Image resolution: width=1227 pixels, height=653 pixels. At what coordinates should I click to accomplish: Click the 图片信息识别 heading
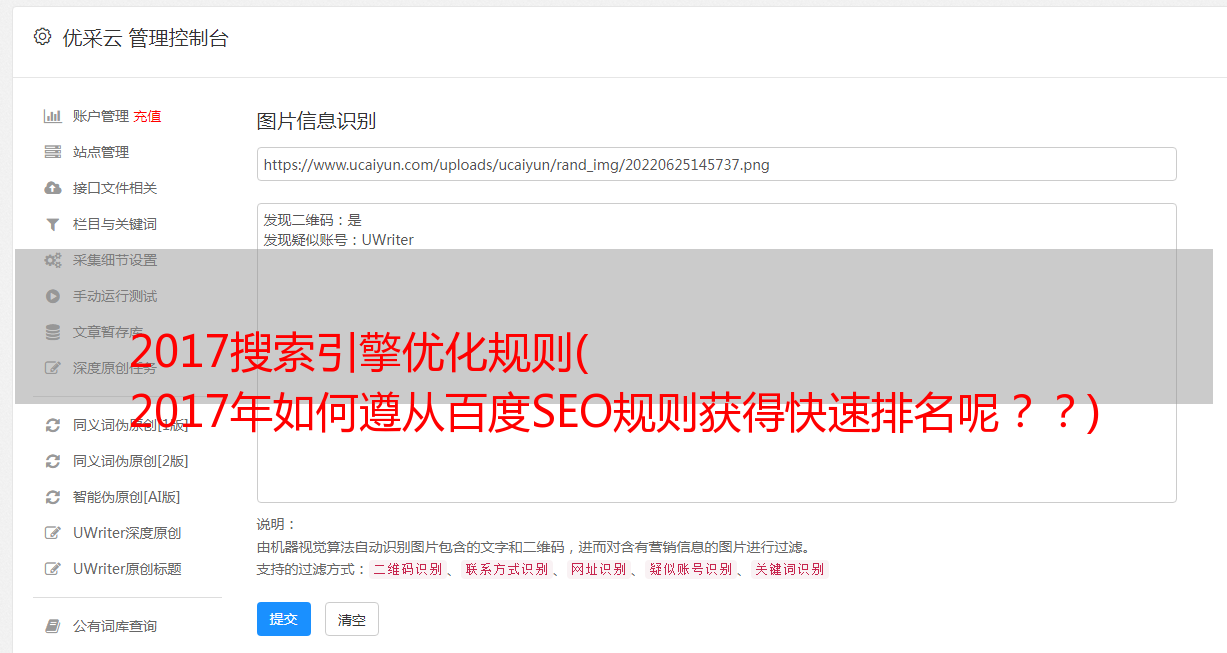click(316, 121)
